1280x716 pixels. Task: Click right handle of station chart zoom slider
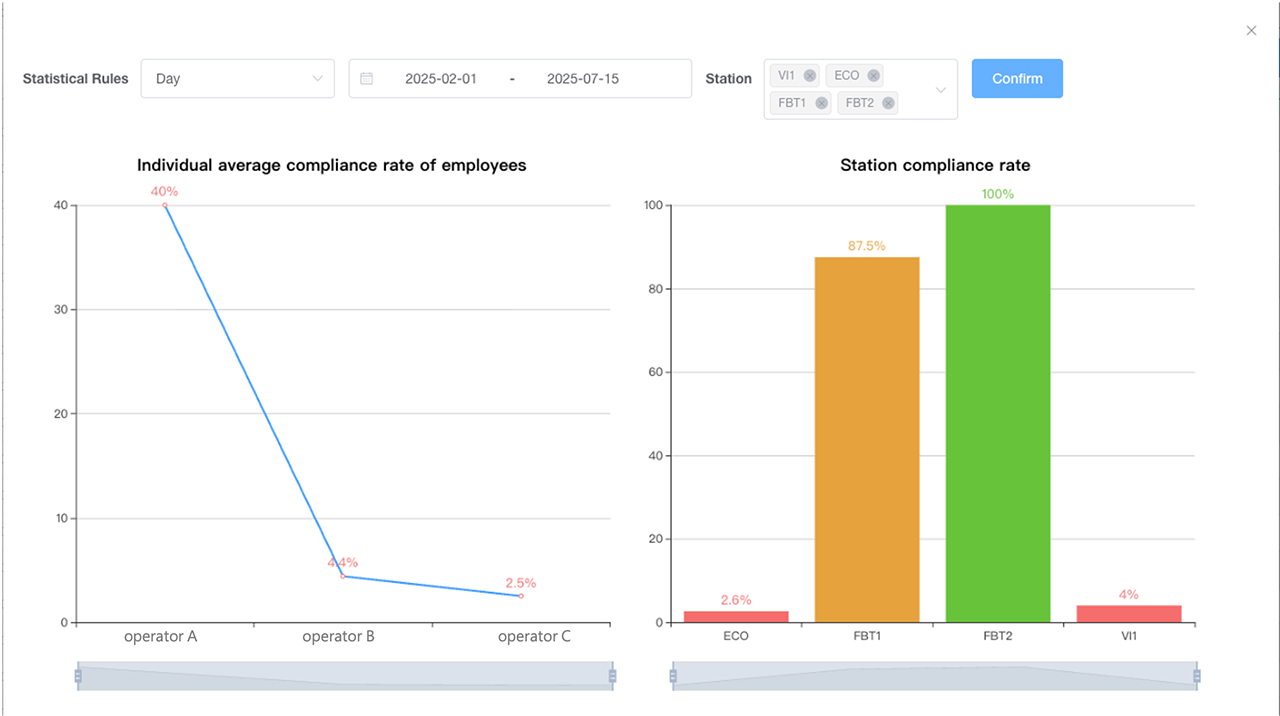pyautogui.click(x=1196, y=676)
